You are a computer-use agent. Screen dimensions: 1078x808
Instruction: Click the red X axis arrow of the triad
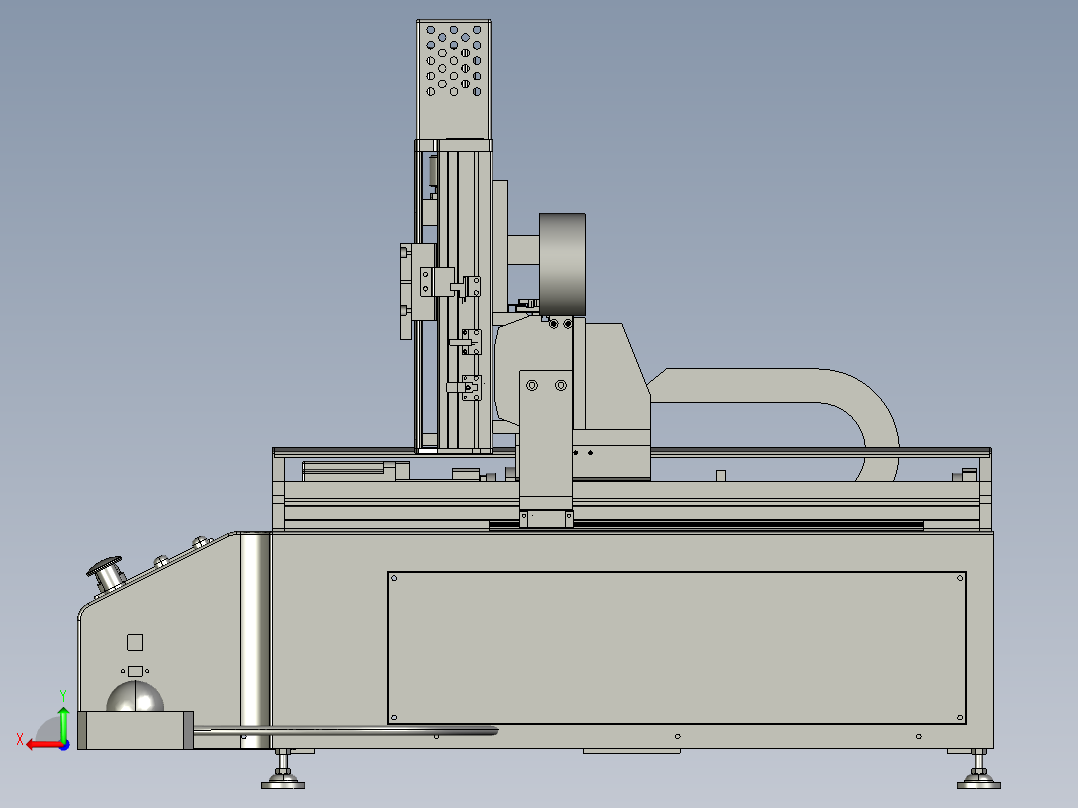coord(45,744)
